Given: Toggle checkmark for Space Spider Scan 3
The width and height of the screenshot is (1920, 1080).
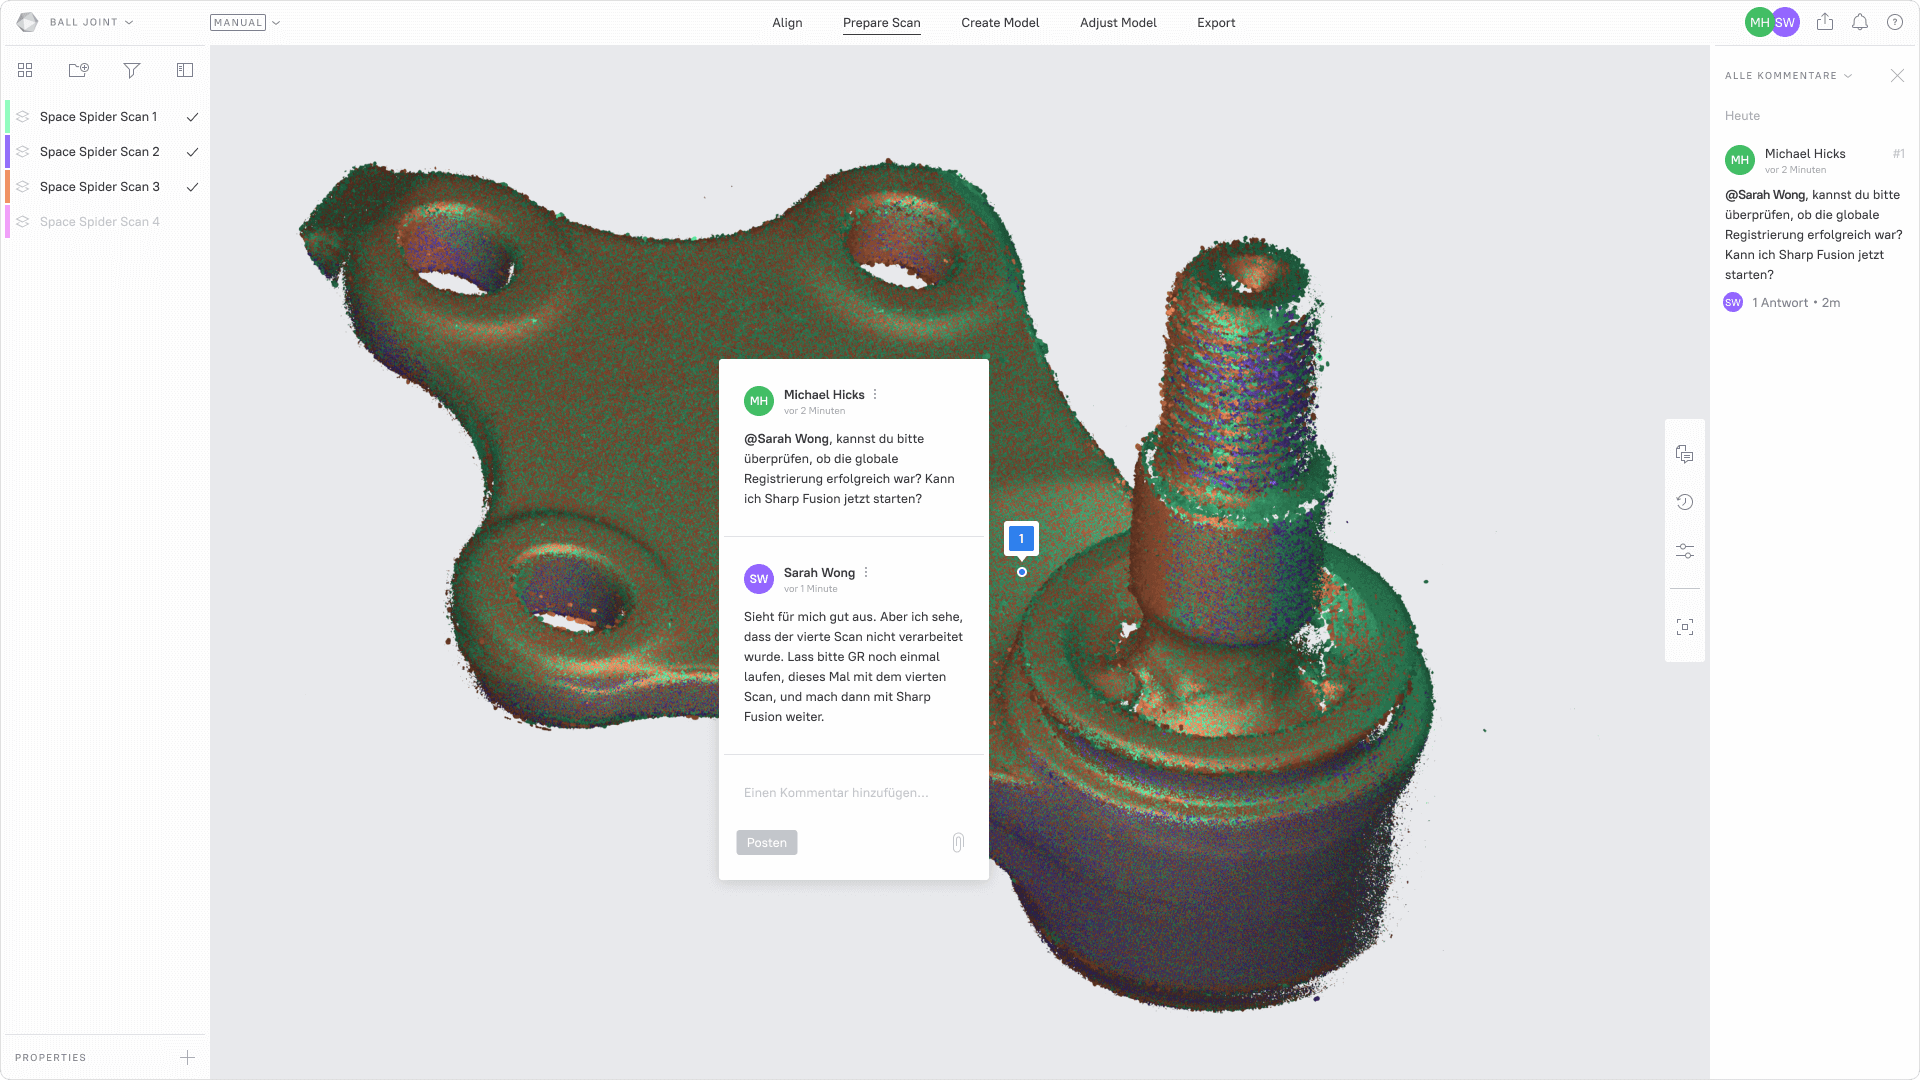Looking at the screenshot, I should click(x=192, y=187).
